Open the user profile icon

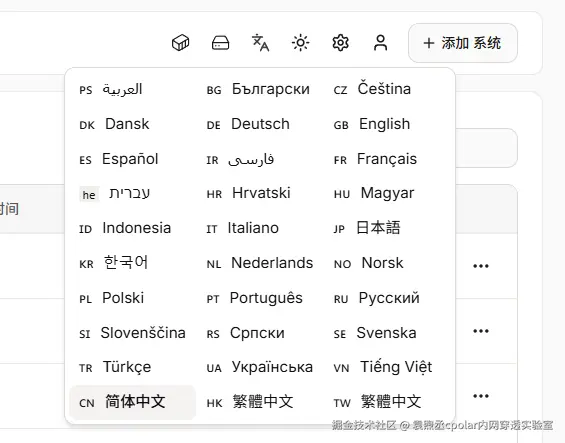[381, 43]
